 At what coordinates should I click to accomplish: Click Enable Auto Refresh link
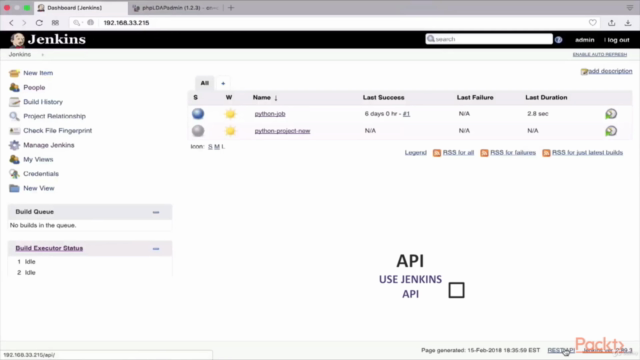pos(600,54)
